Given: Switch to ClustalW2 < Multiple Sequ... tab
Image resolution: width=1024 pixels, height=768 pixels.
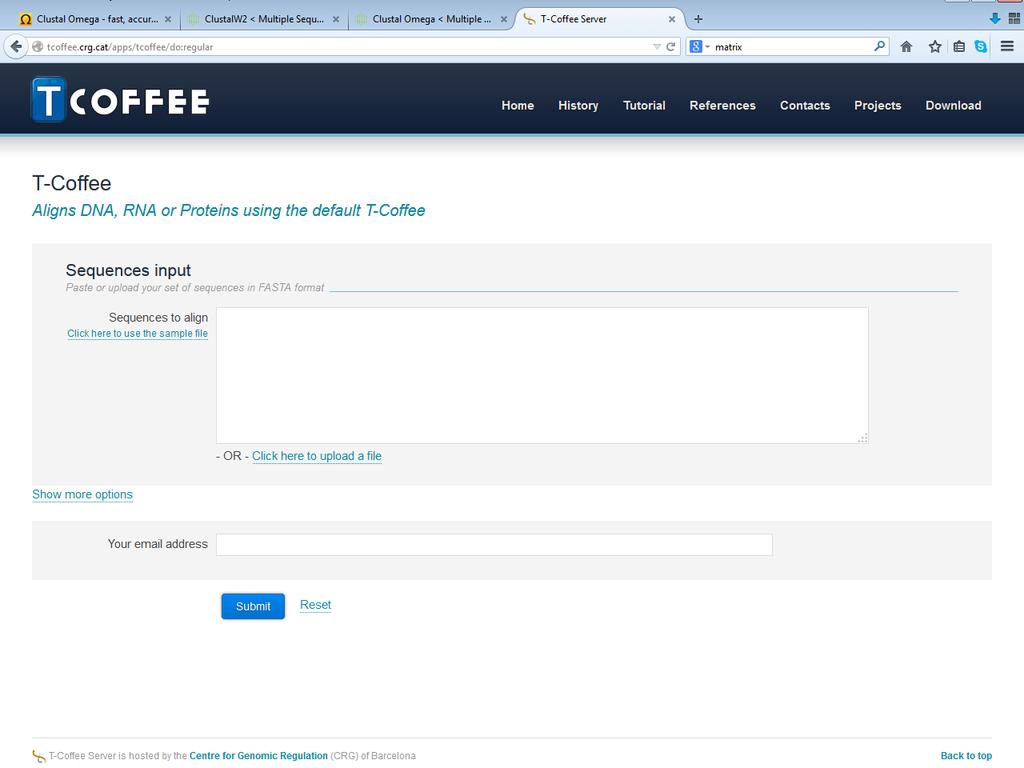Looking at the screenshot, I should (x=264, y=19).
